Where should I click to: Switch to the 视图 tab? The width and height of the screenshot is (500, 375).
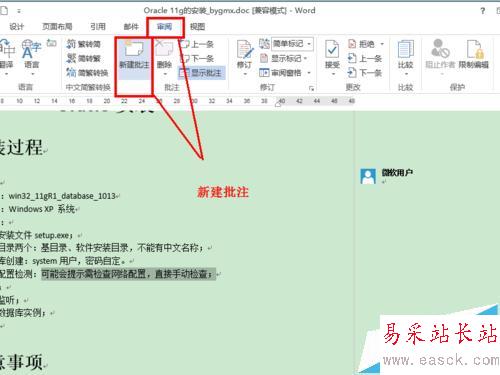(197, 26)
